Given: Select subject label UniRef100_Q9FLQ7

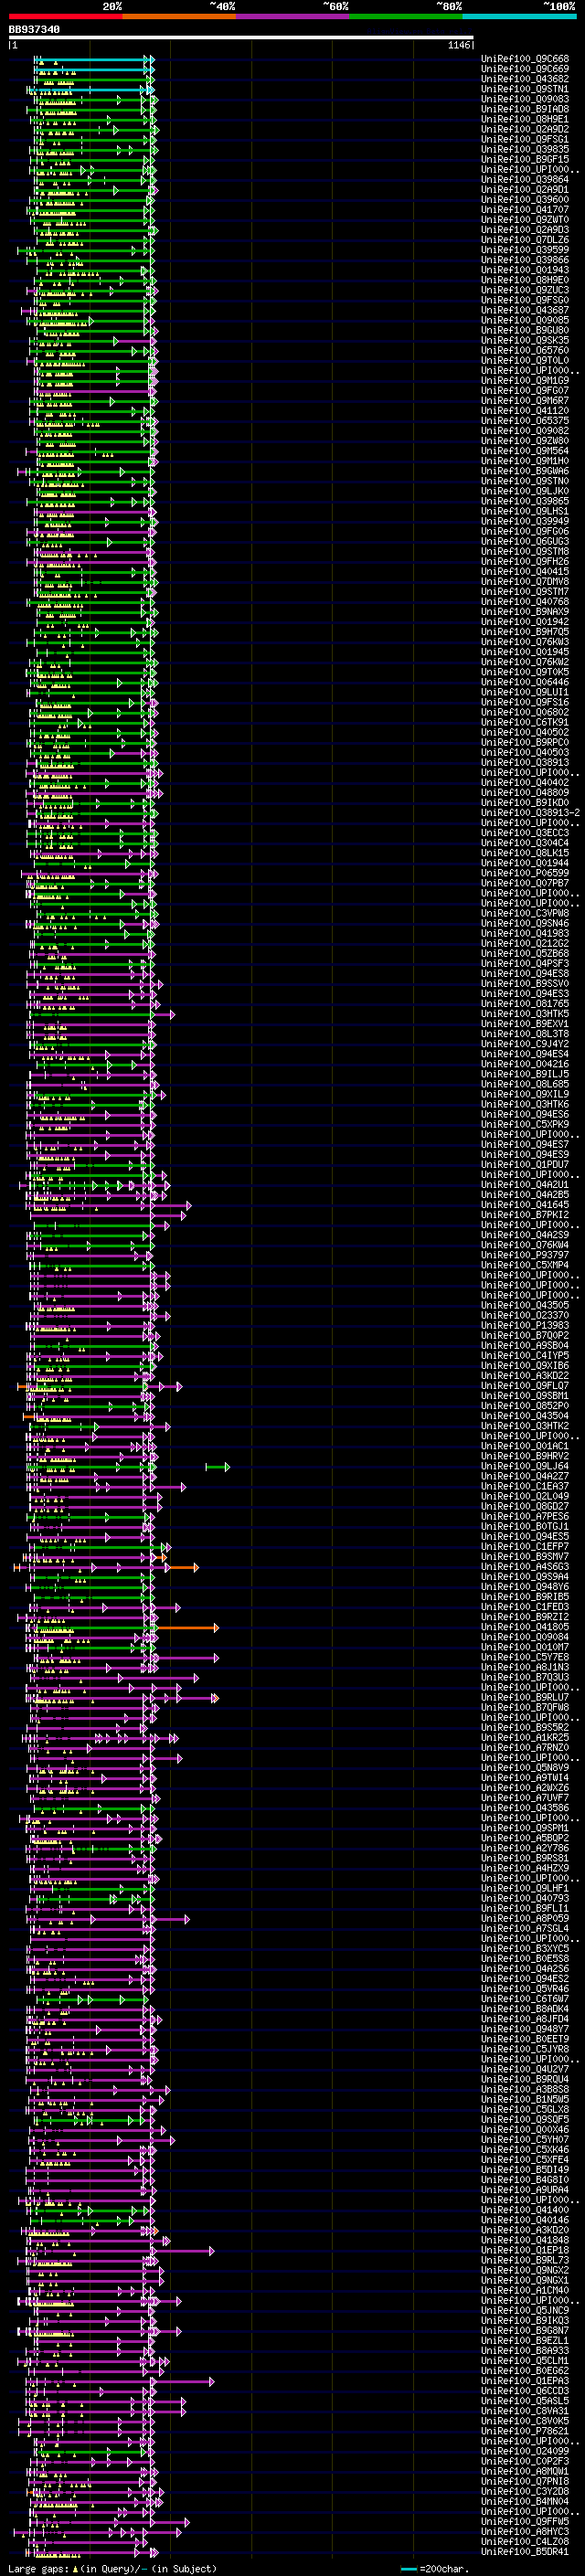Looking at the screenshot, I should coord(525,1385).
